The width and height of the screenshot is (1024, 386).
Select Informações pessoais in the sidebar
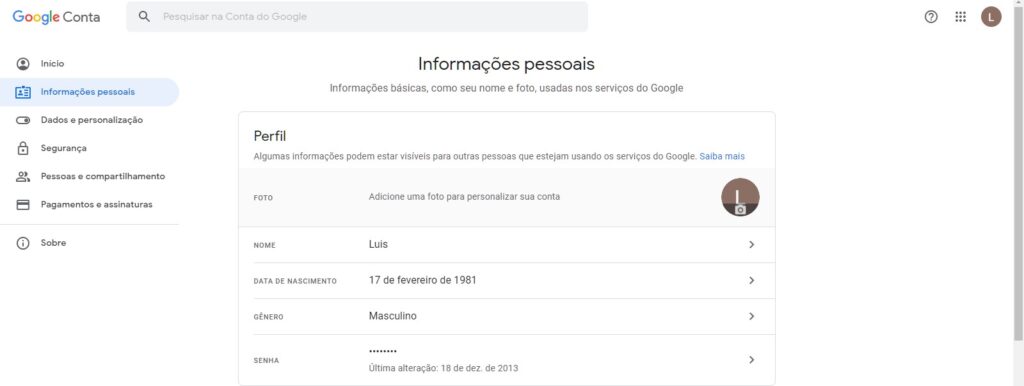pos(89,92)
